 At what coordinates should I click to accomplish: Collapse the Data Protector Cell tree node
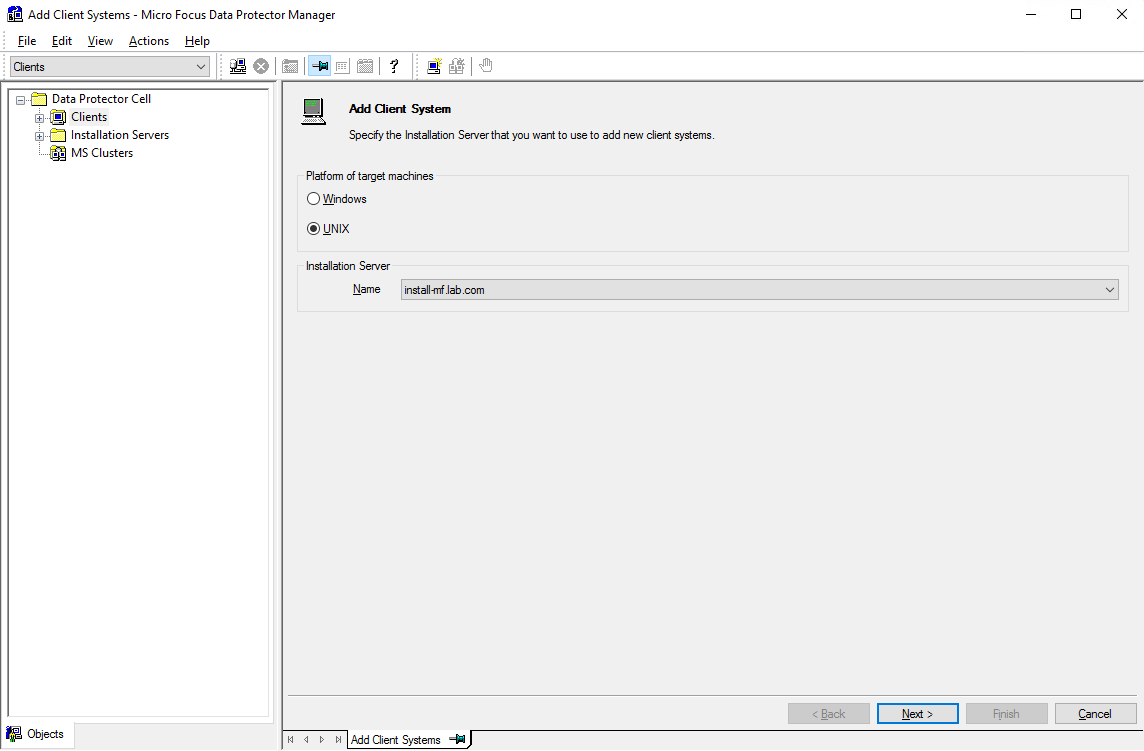tap(20, 100)
